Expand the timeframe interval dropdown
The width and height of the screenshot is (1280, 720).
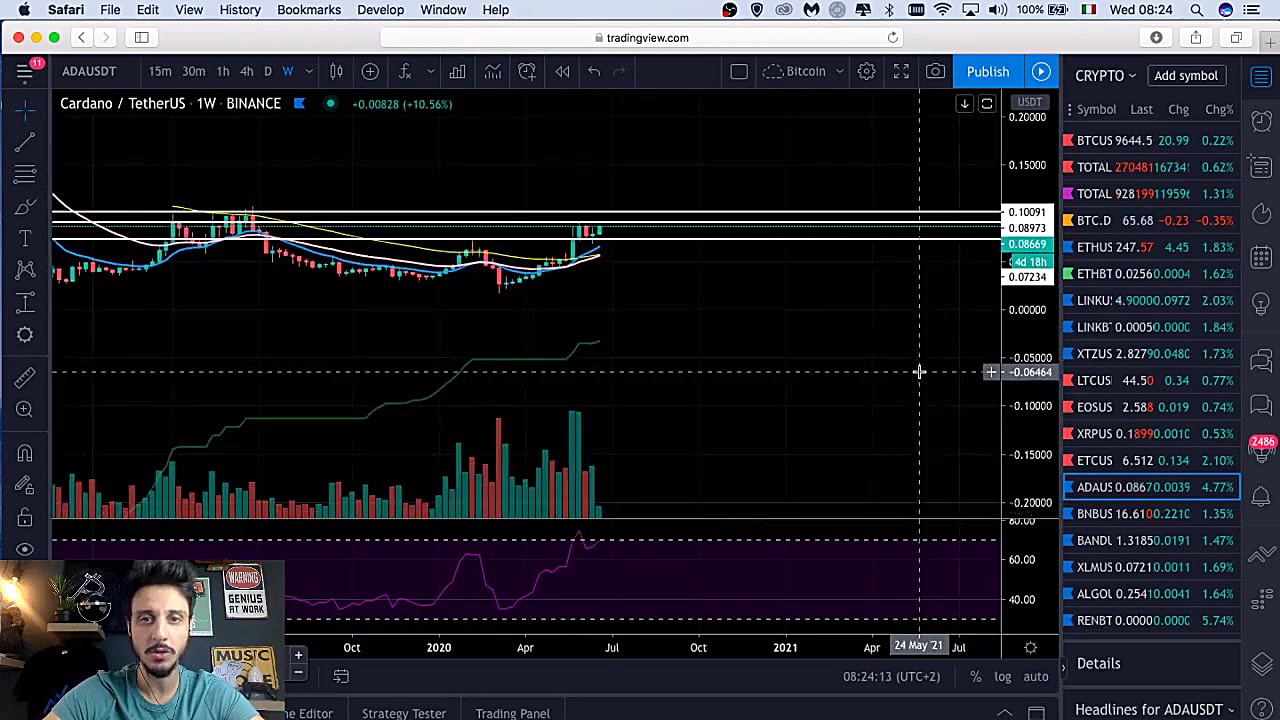point(309,71)
